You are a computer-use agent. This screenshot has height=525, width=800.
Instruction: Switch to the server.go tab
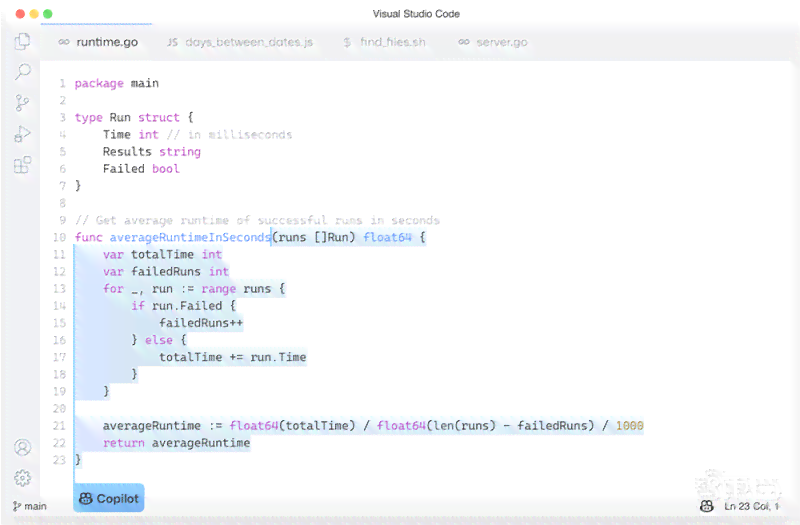click(502, 42)
